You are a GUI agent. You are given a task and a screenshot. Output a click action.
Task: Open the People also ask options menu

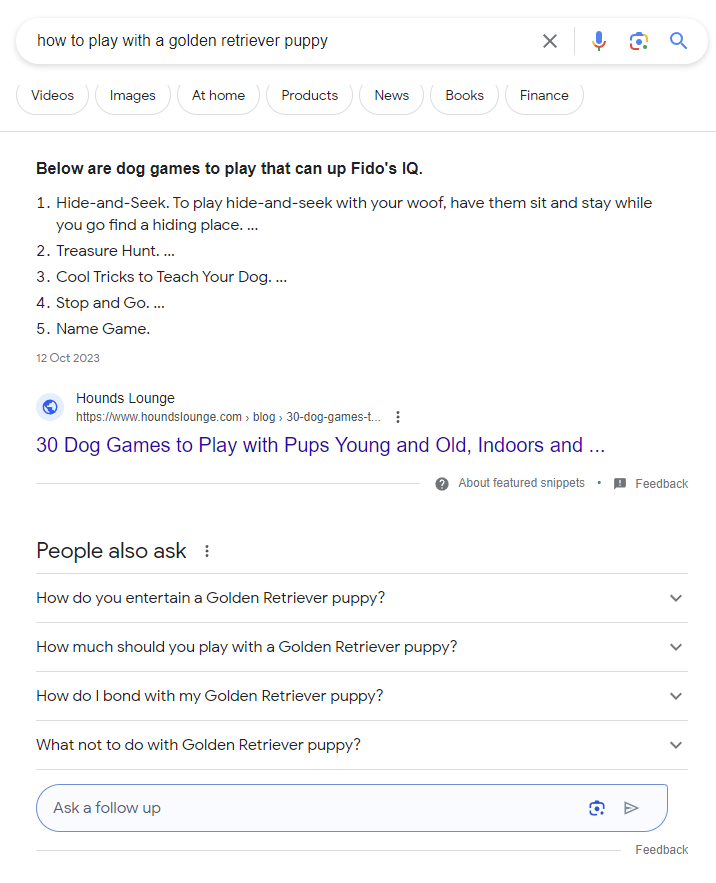pos(206,550)
